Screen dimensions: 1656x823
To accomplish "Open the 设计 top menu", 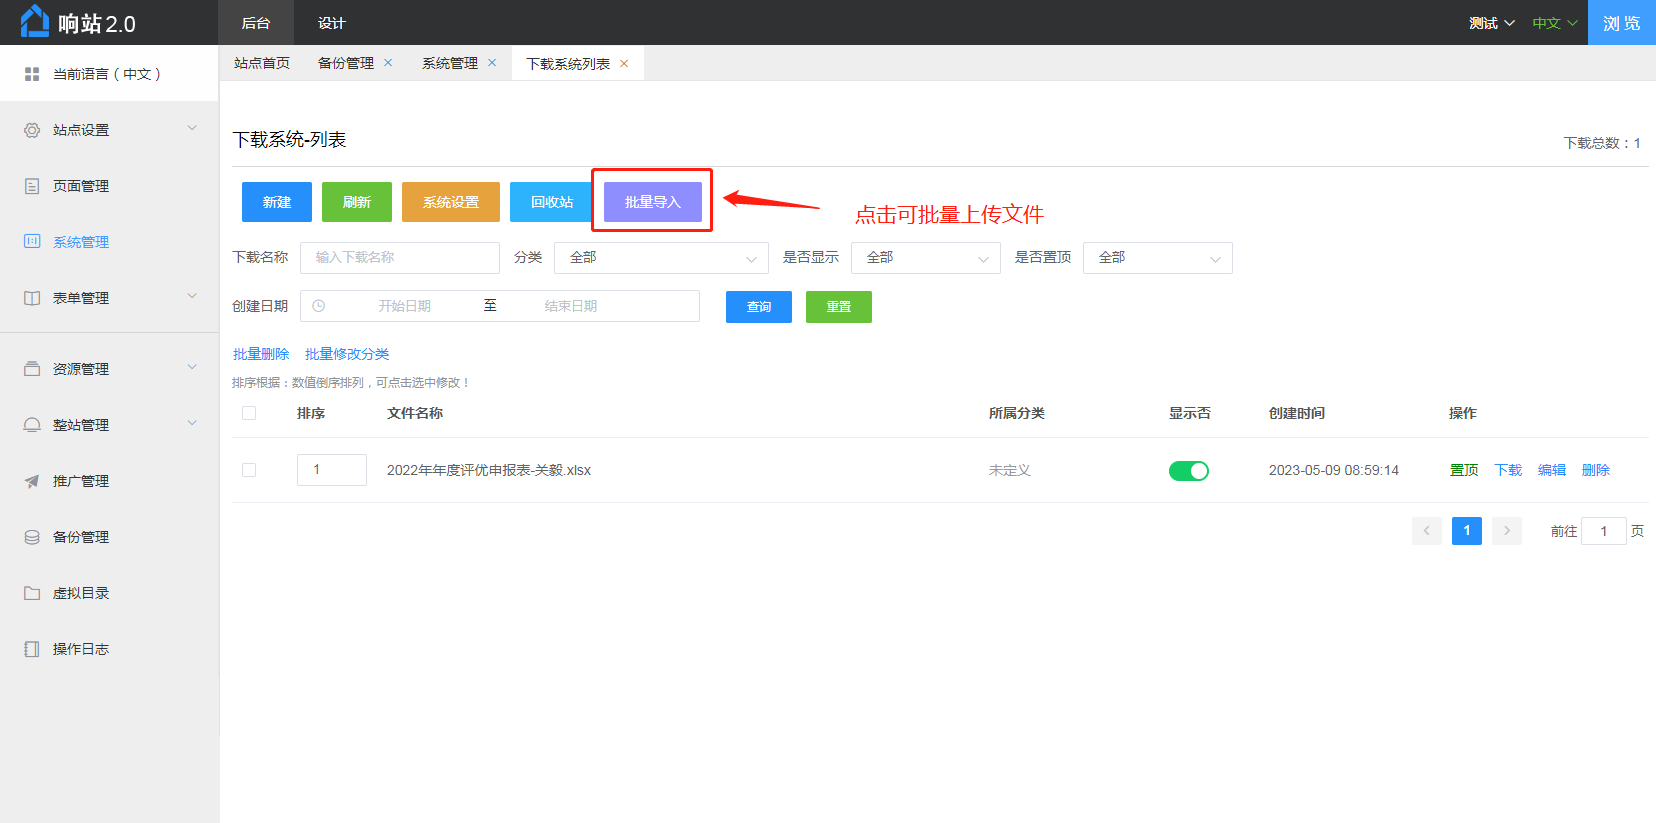I will pyautogui.click(x=331, y=23).
